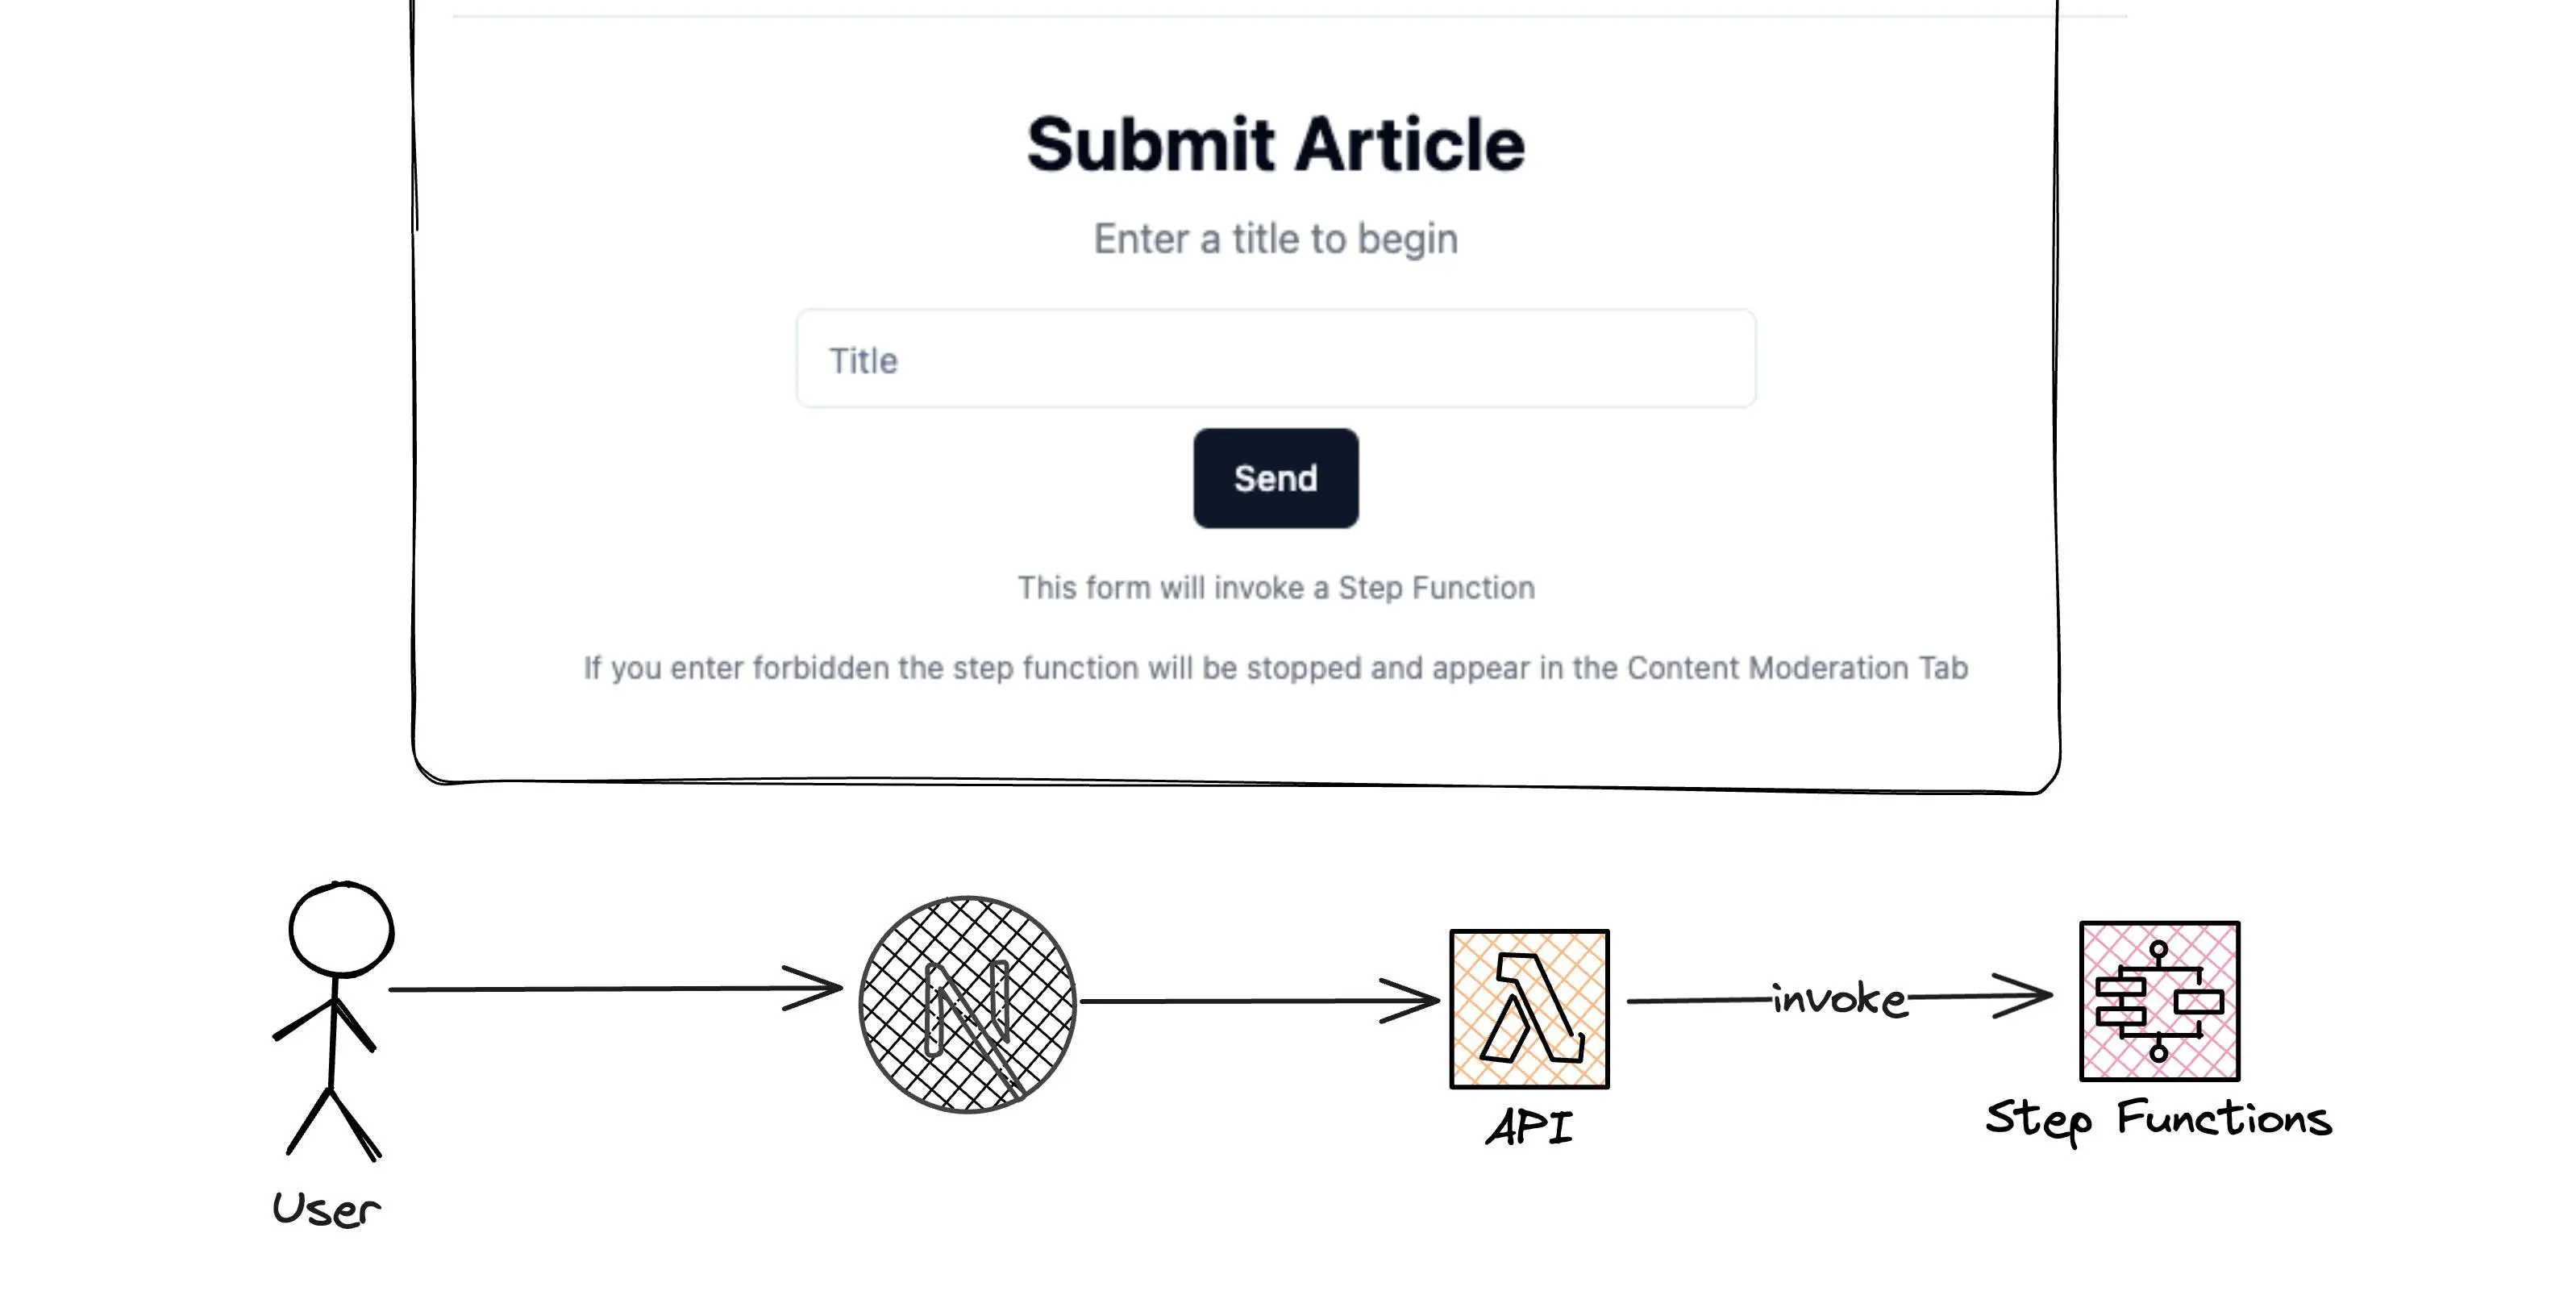The image size is (2576, 1291).
Task: Click the 'Submit Article' heading
Action: point(1275,145)
